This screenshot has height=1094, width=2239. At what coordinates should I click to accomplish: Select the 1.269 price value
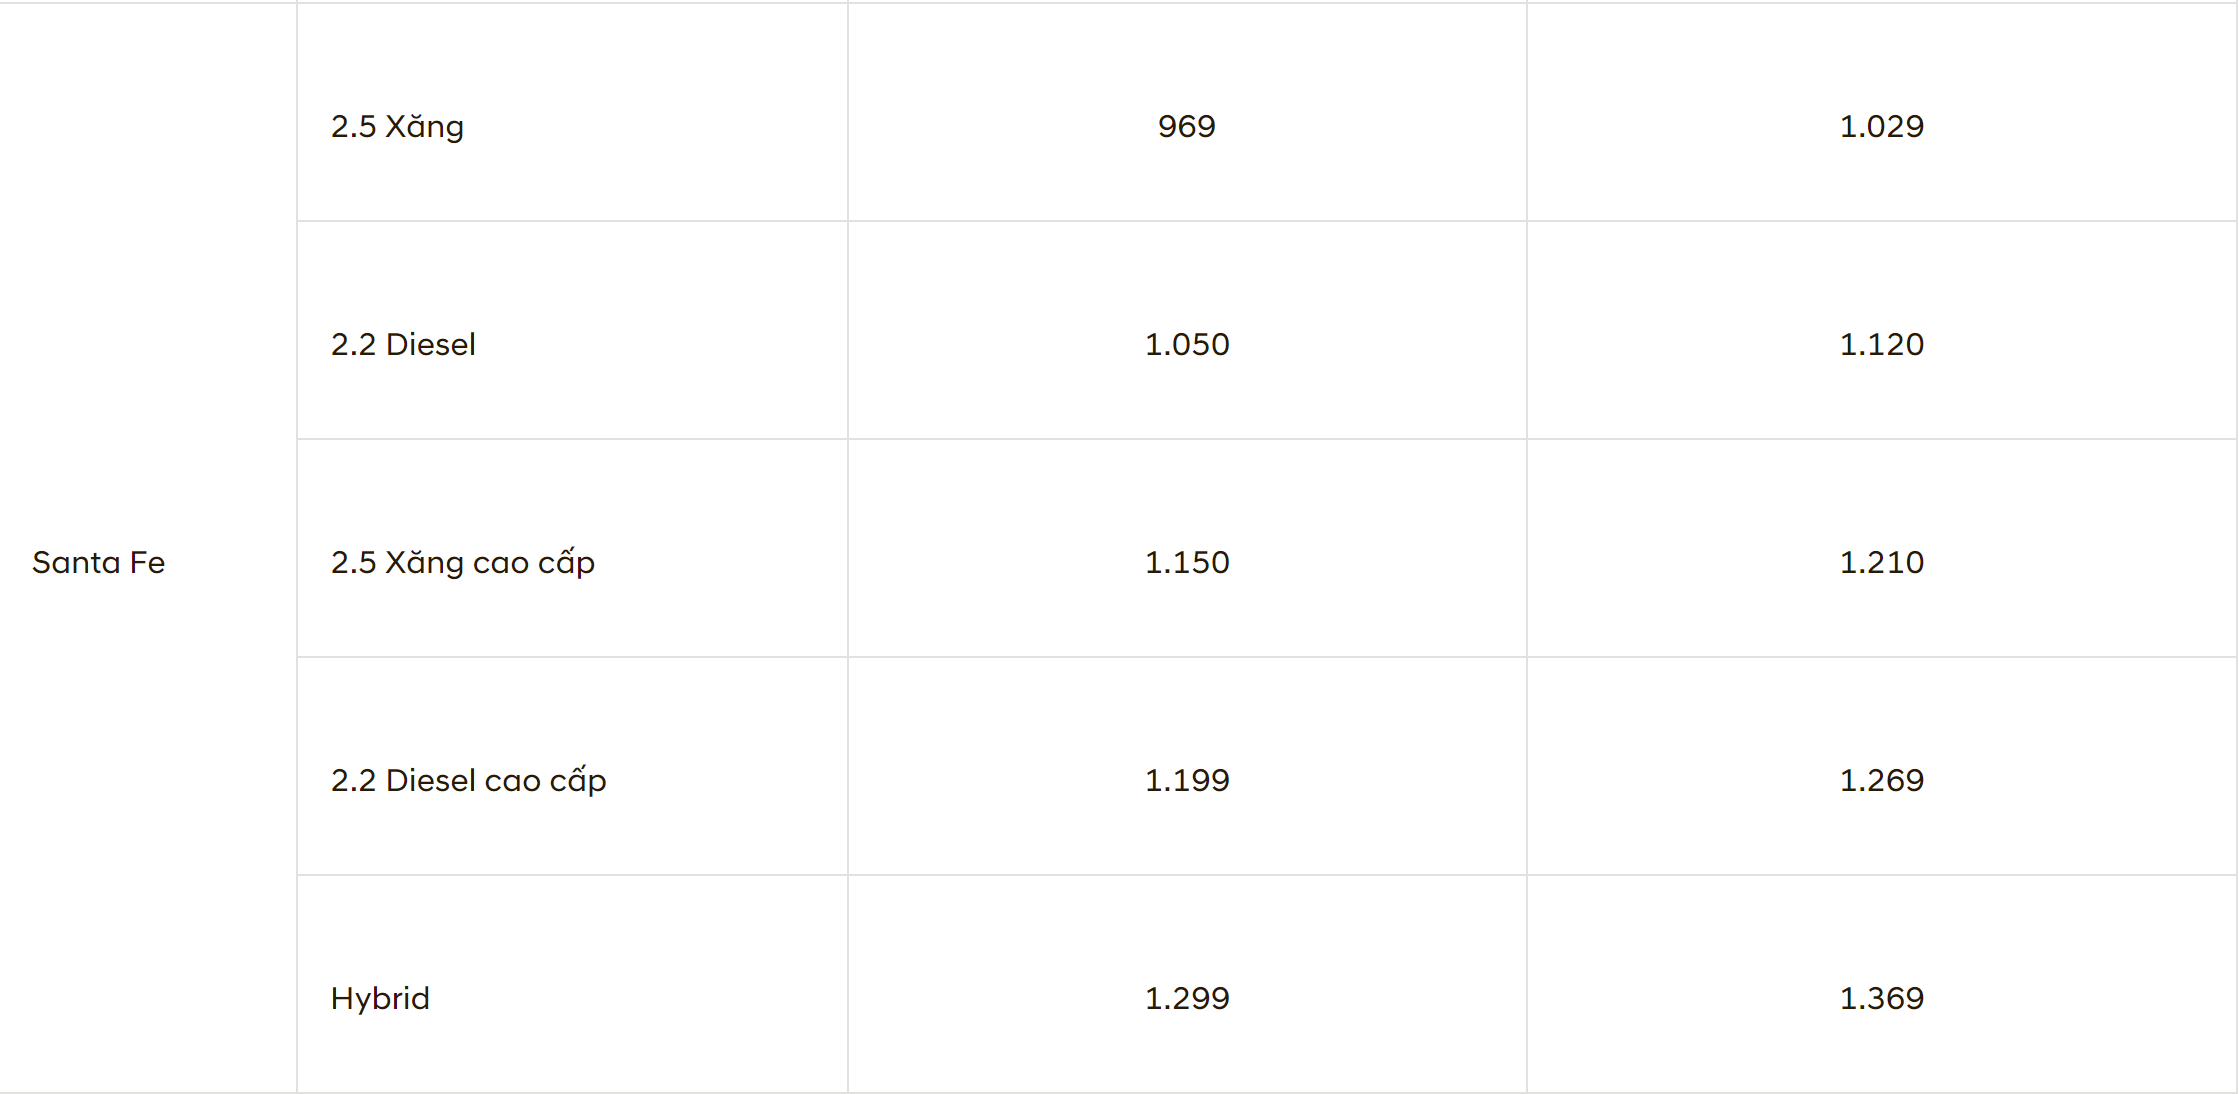[1881, 781]
